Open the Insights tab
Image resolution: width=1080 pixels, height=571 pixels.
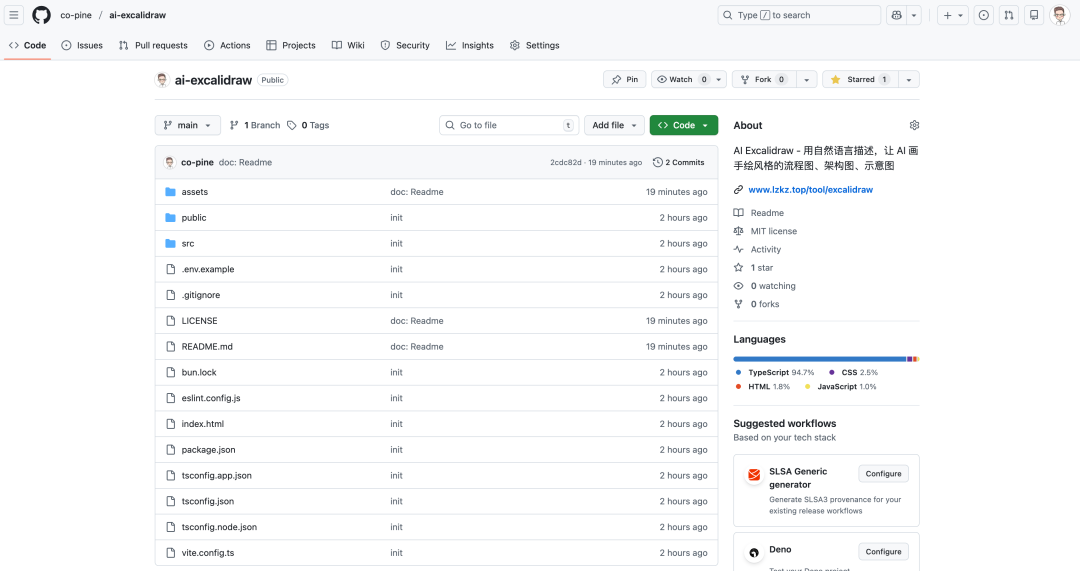tap(470, 45)
